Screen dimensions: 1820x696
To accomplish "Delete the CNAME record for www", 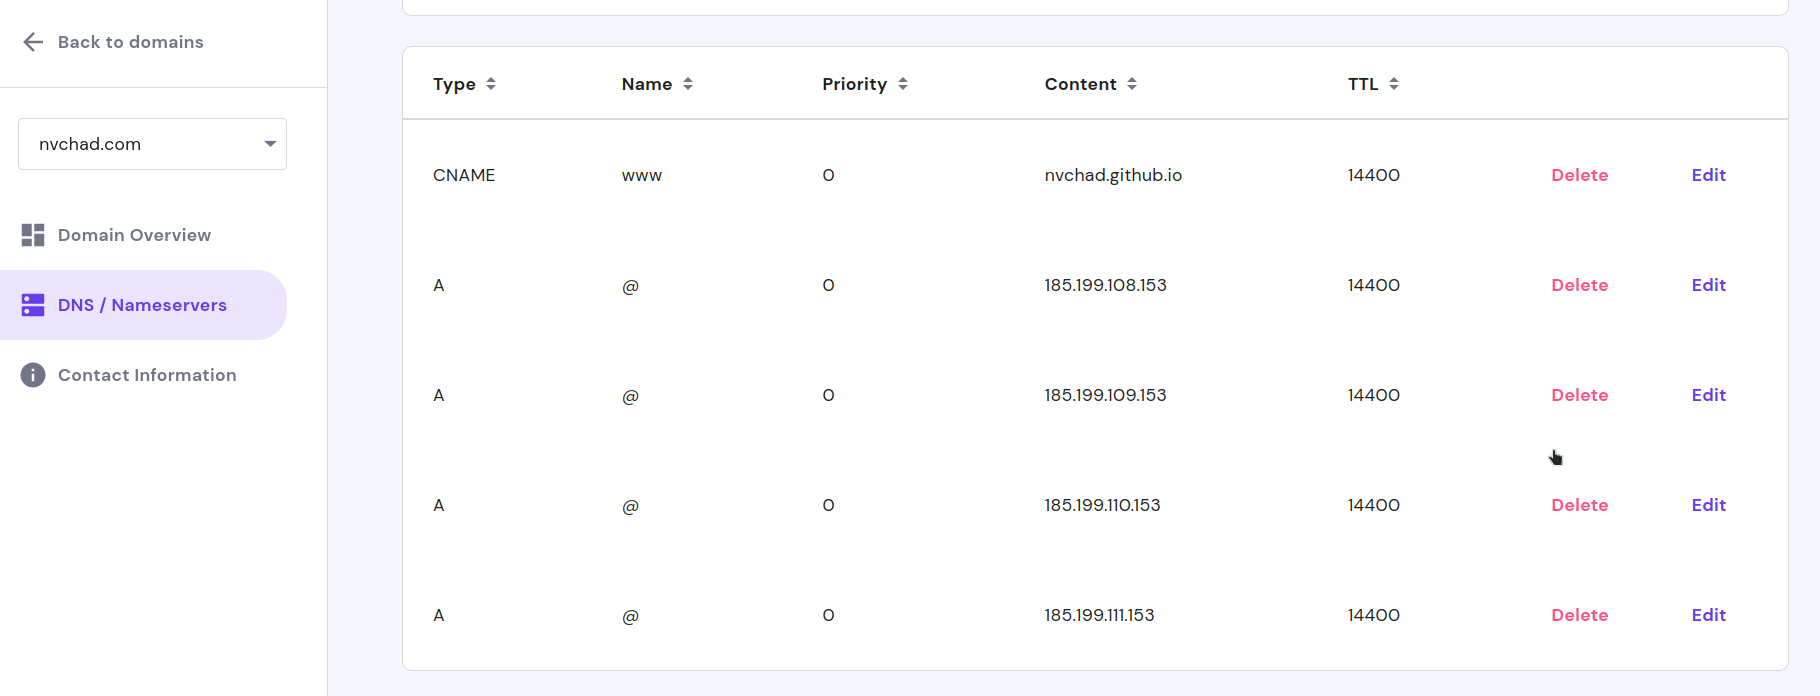I will pos(1579,175).
